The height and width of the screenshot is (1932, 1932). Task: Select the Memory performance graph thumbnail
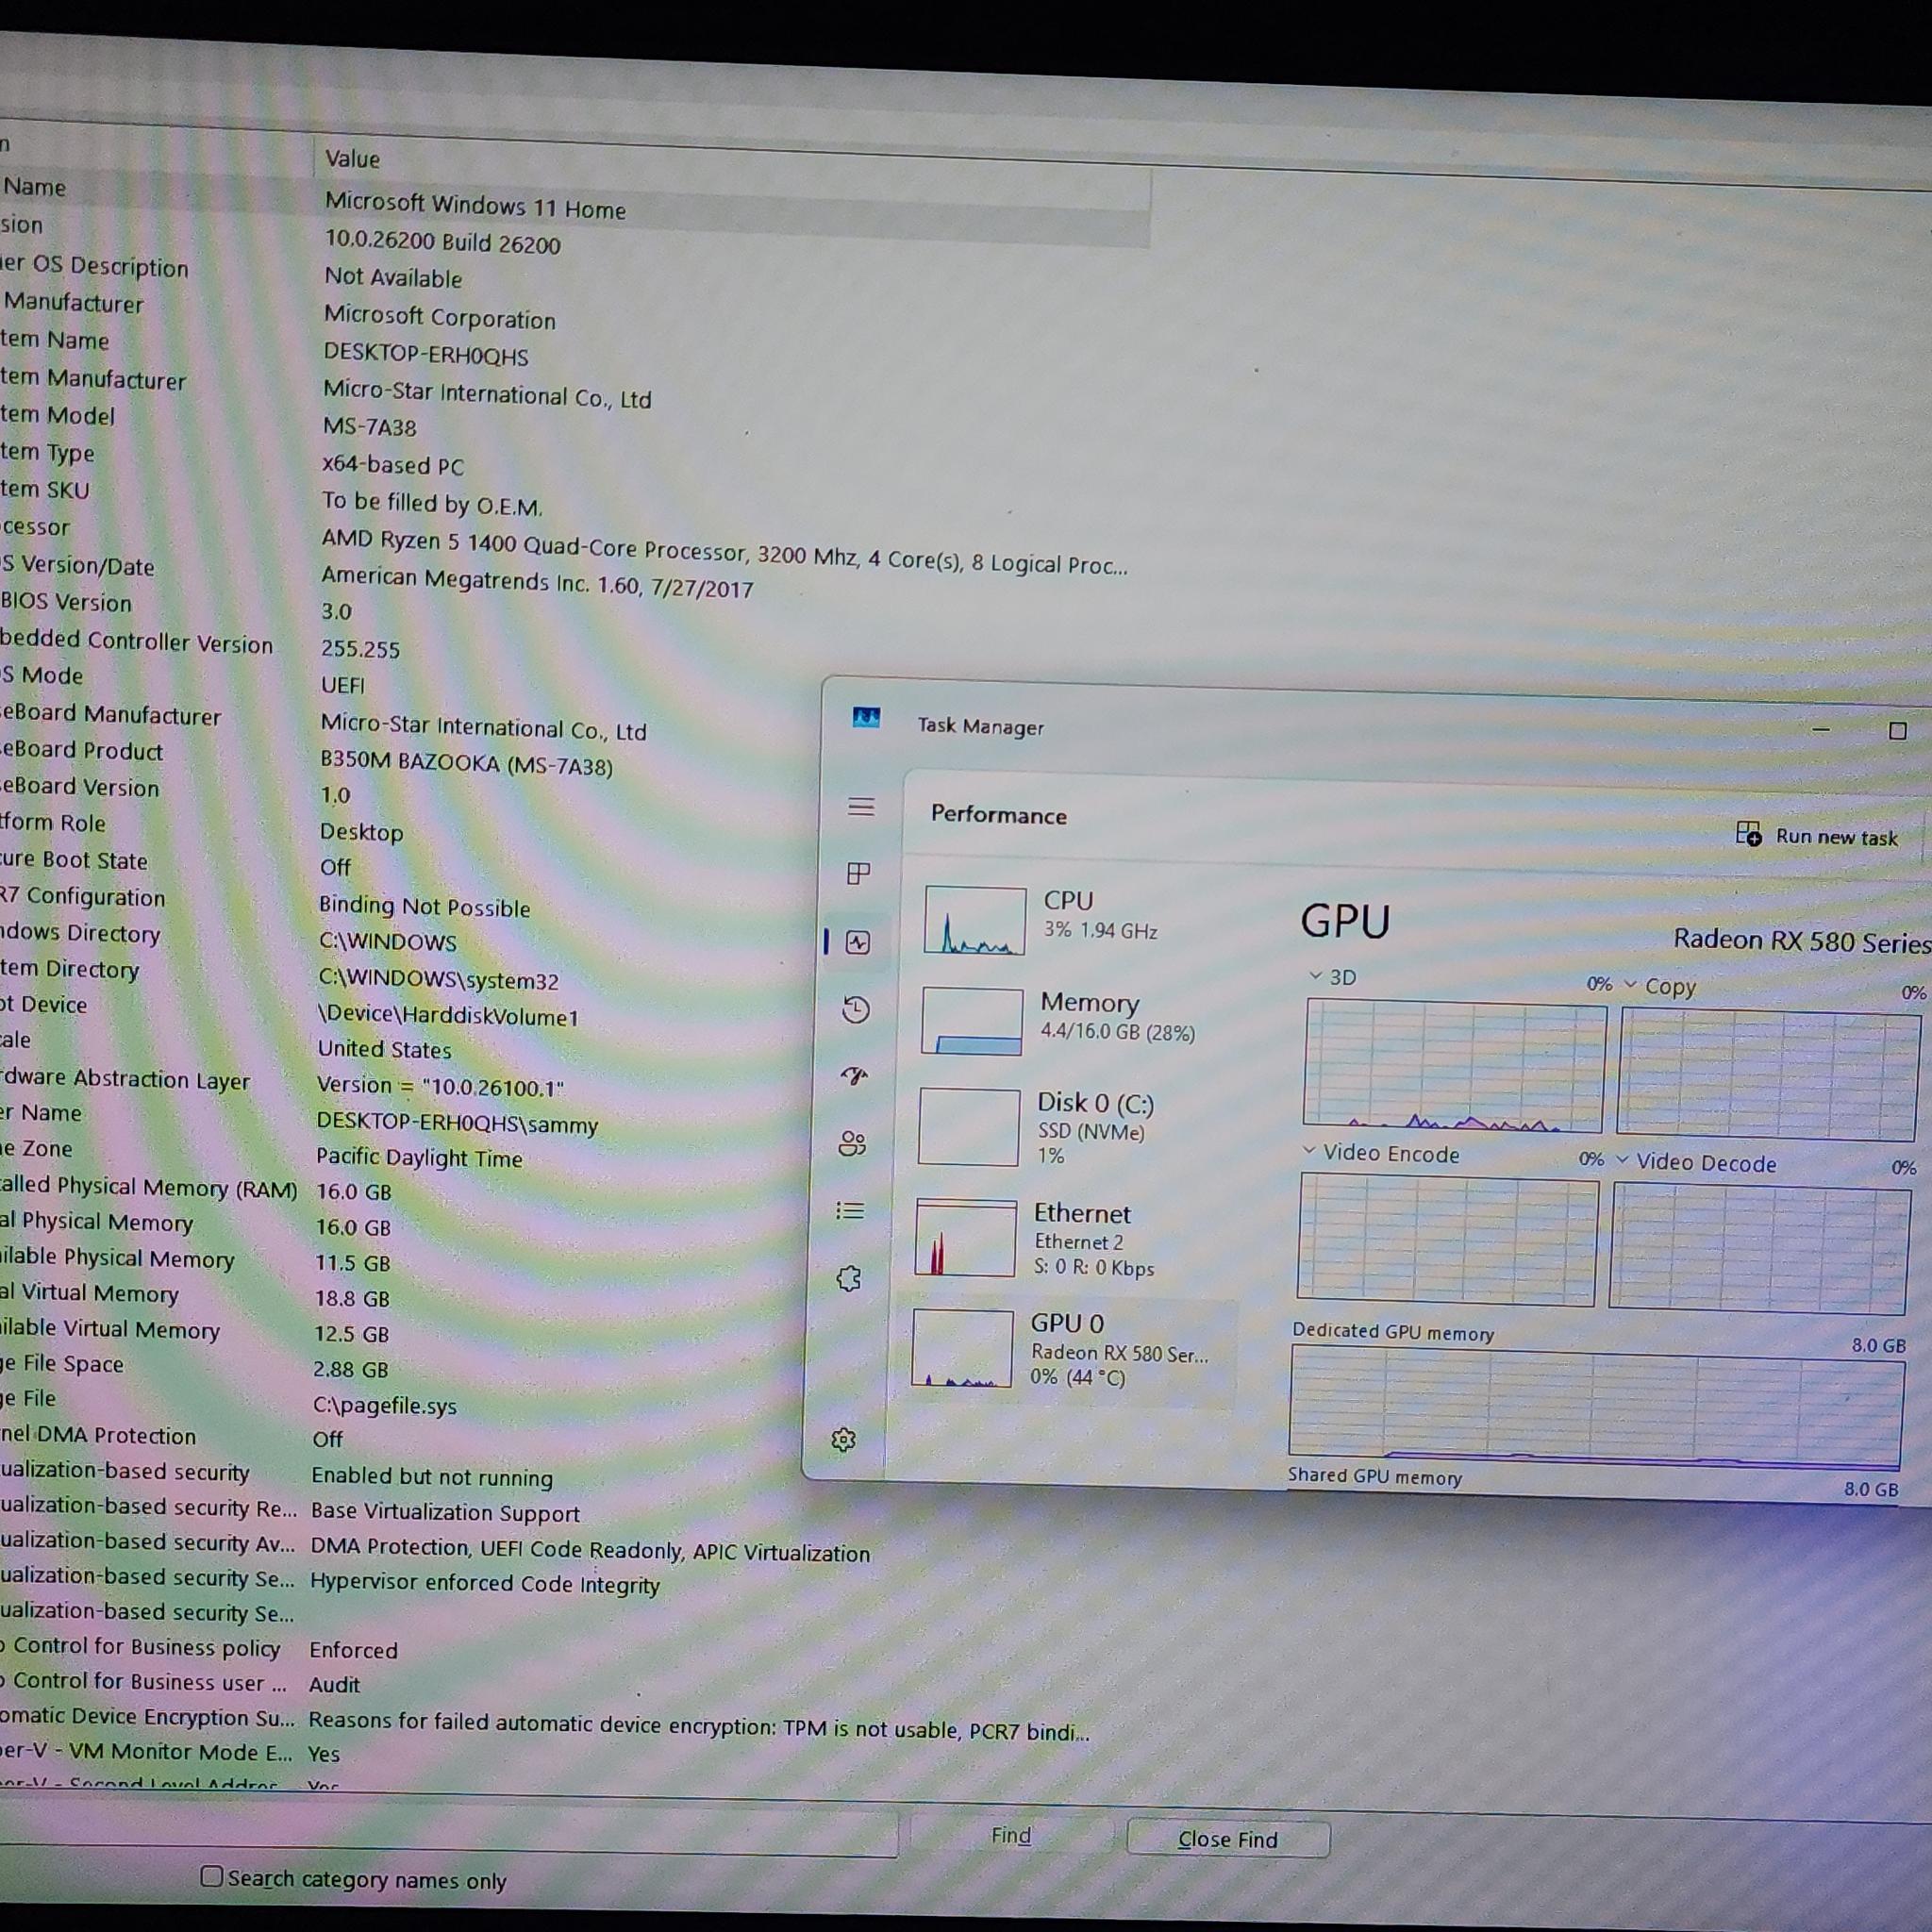[x=972, y=1021]
